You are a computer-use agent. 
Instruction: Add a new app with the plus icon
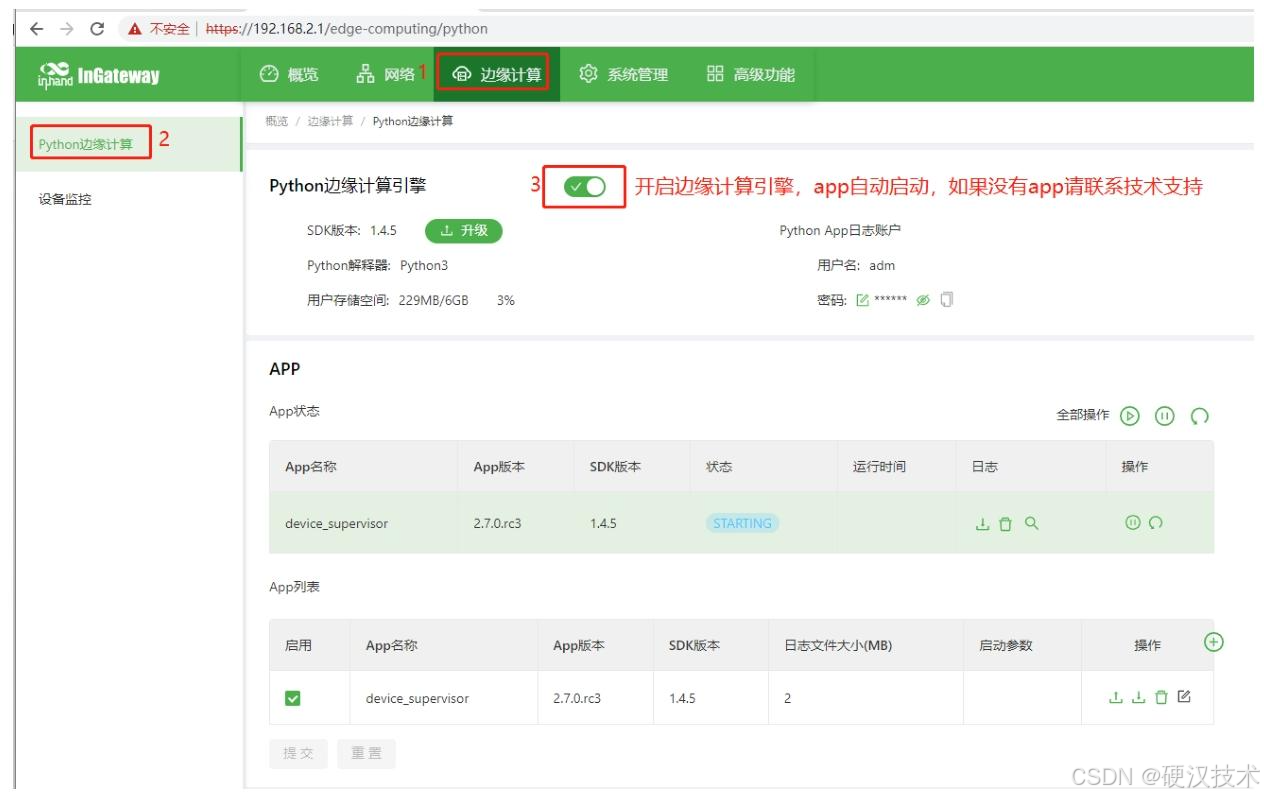click(x=1214, y=642)
